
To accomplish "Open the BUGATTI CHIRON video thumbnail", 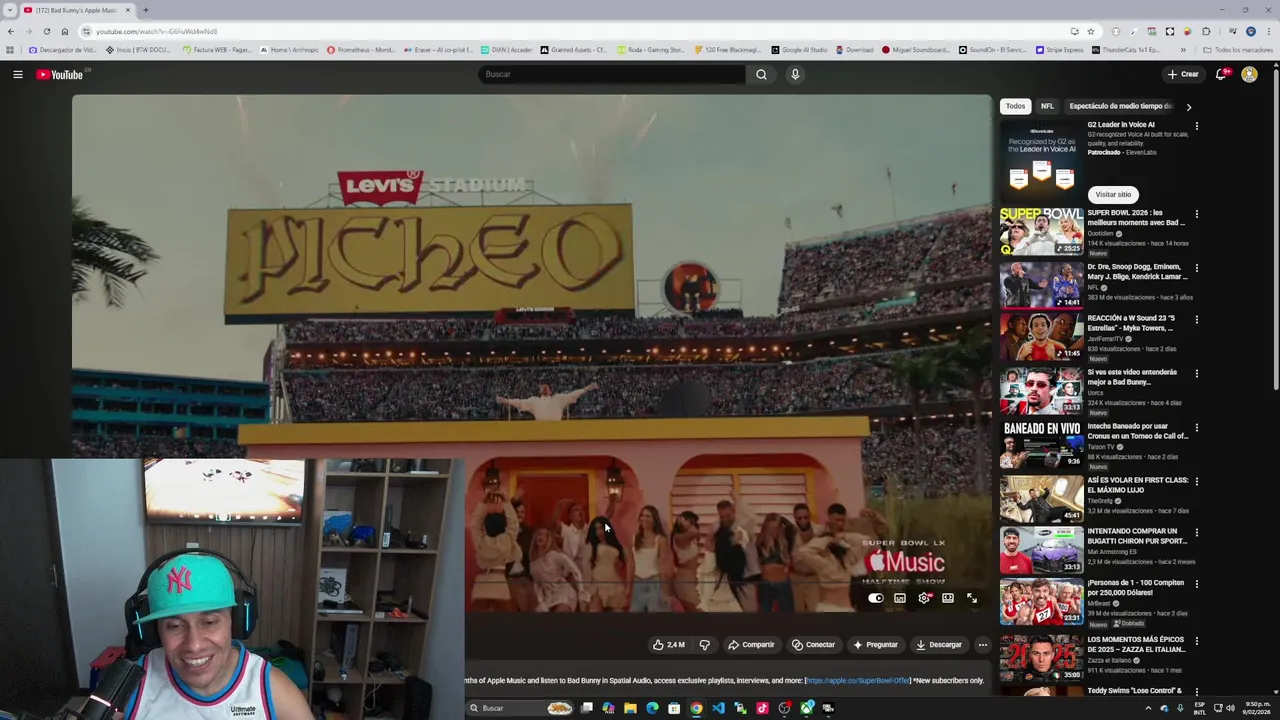I will tap(1041, 549).
